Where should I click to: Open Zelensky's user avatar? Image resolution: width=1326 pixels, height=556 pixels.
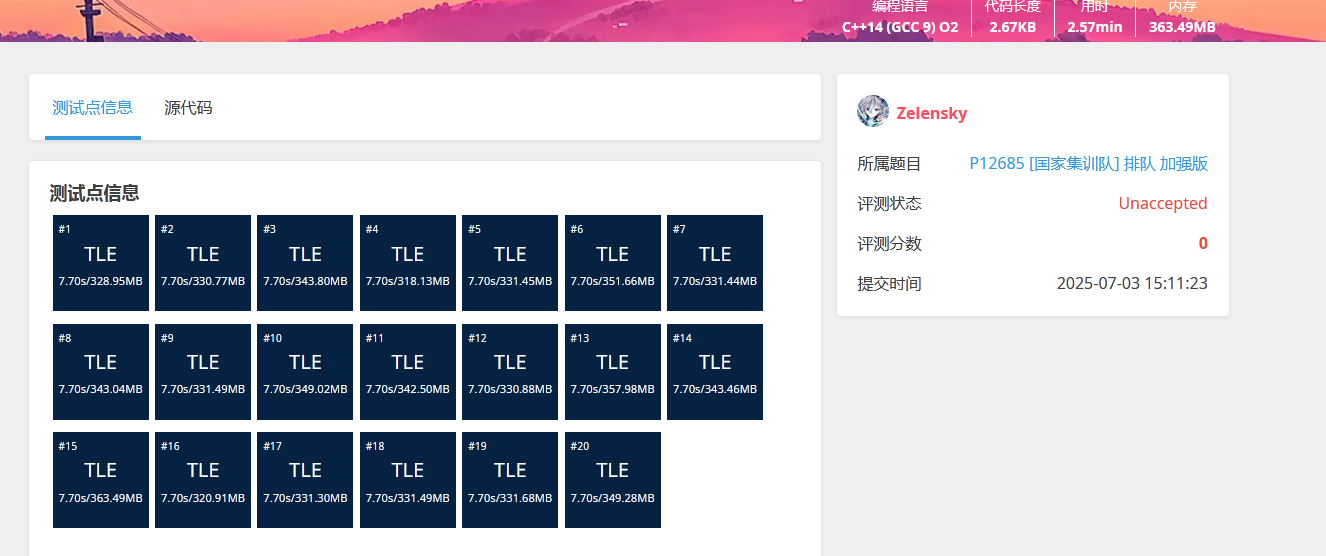tap(873, 112)
